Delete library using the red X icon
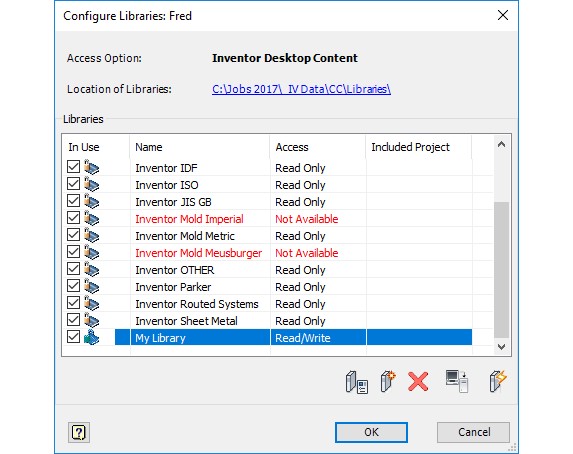The height and width of the screenshot is (454, 573). pos(418,382)
